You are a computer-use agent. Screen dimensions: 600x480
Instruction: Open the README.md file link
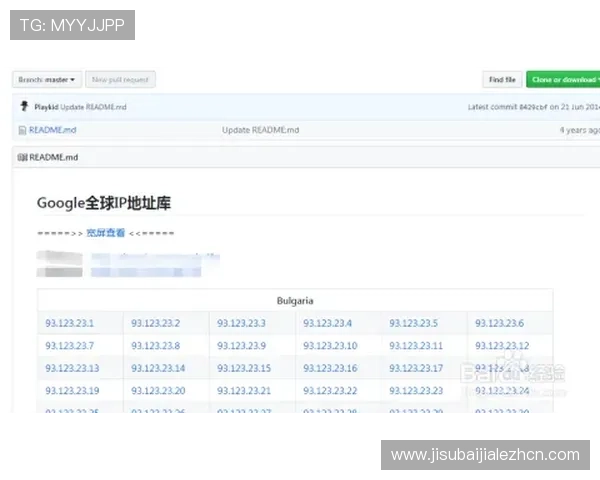53,130
